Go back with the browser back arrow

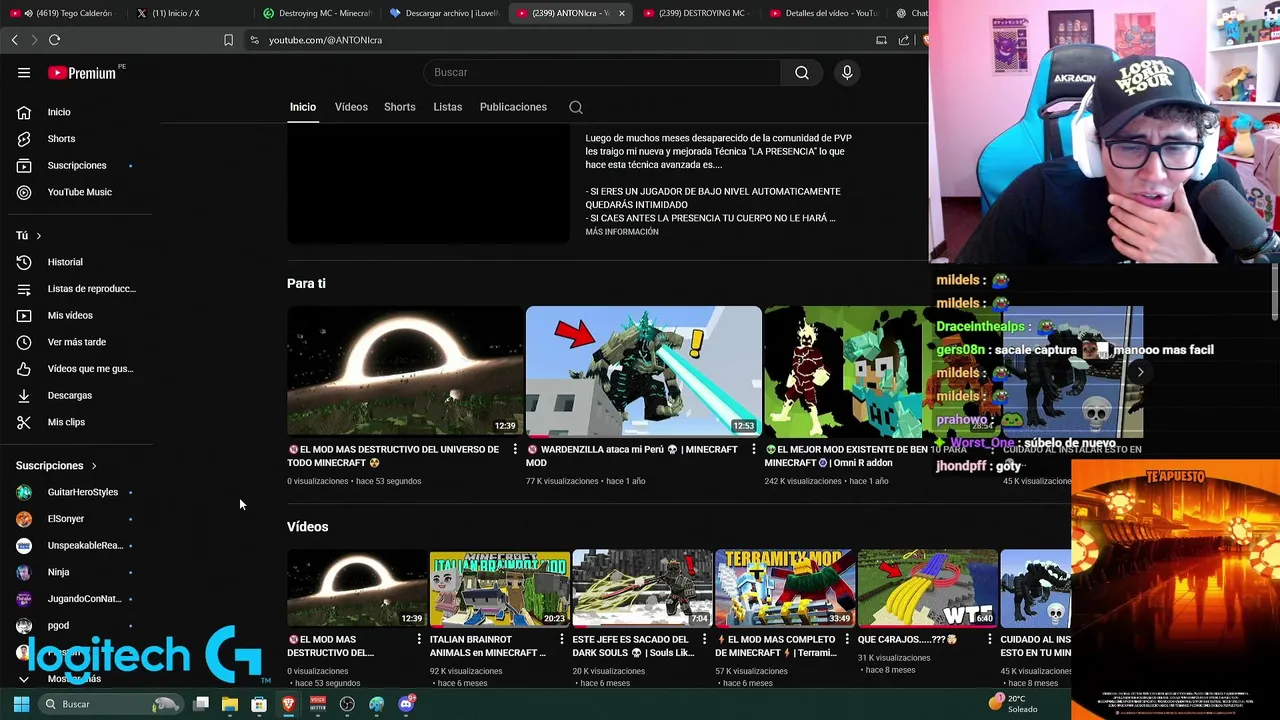pyautogui.click(x=14, y=40)
